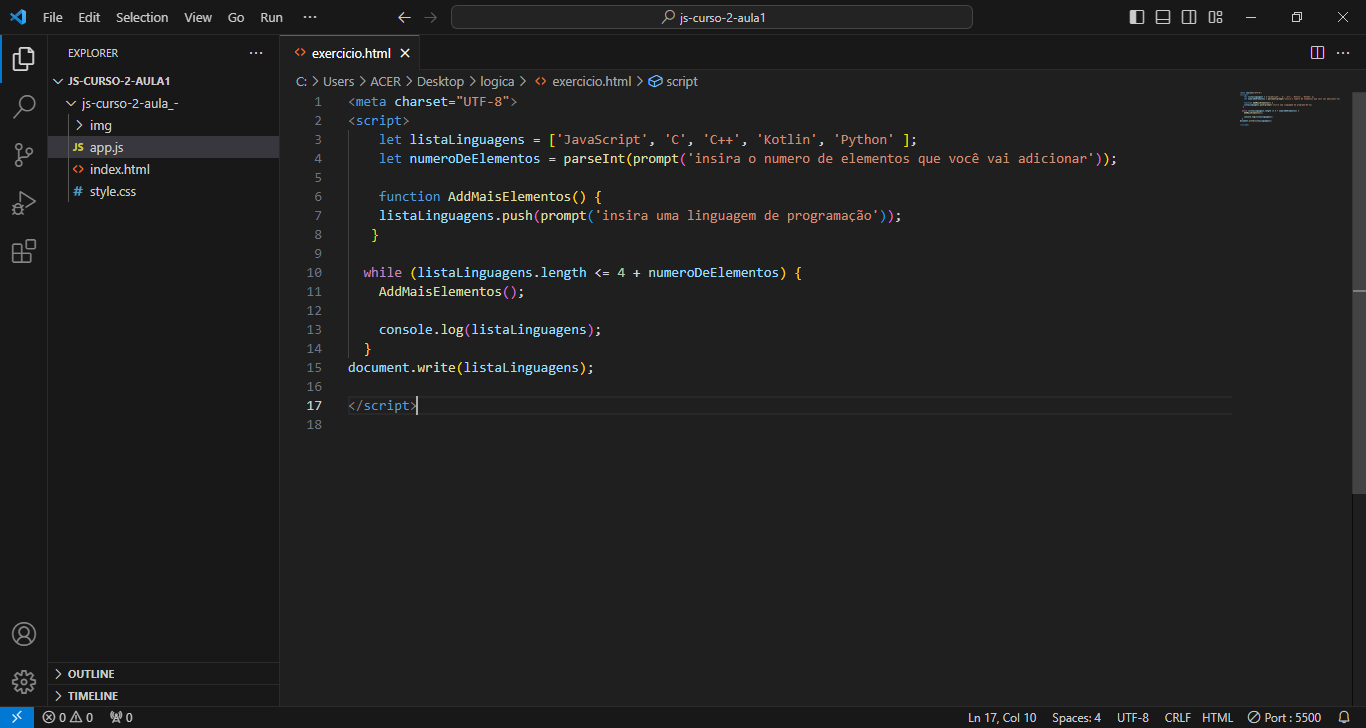1366x728 pixels.
Task: Click 'console.log' on line 13
Action: coord(421,329)
